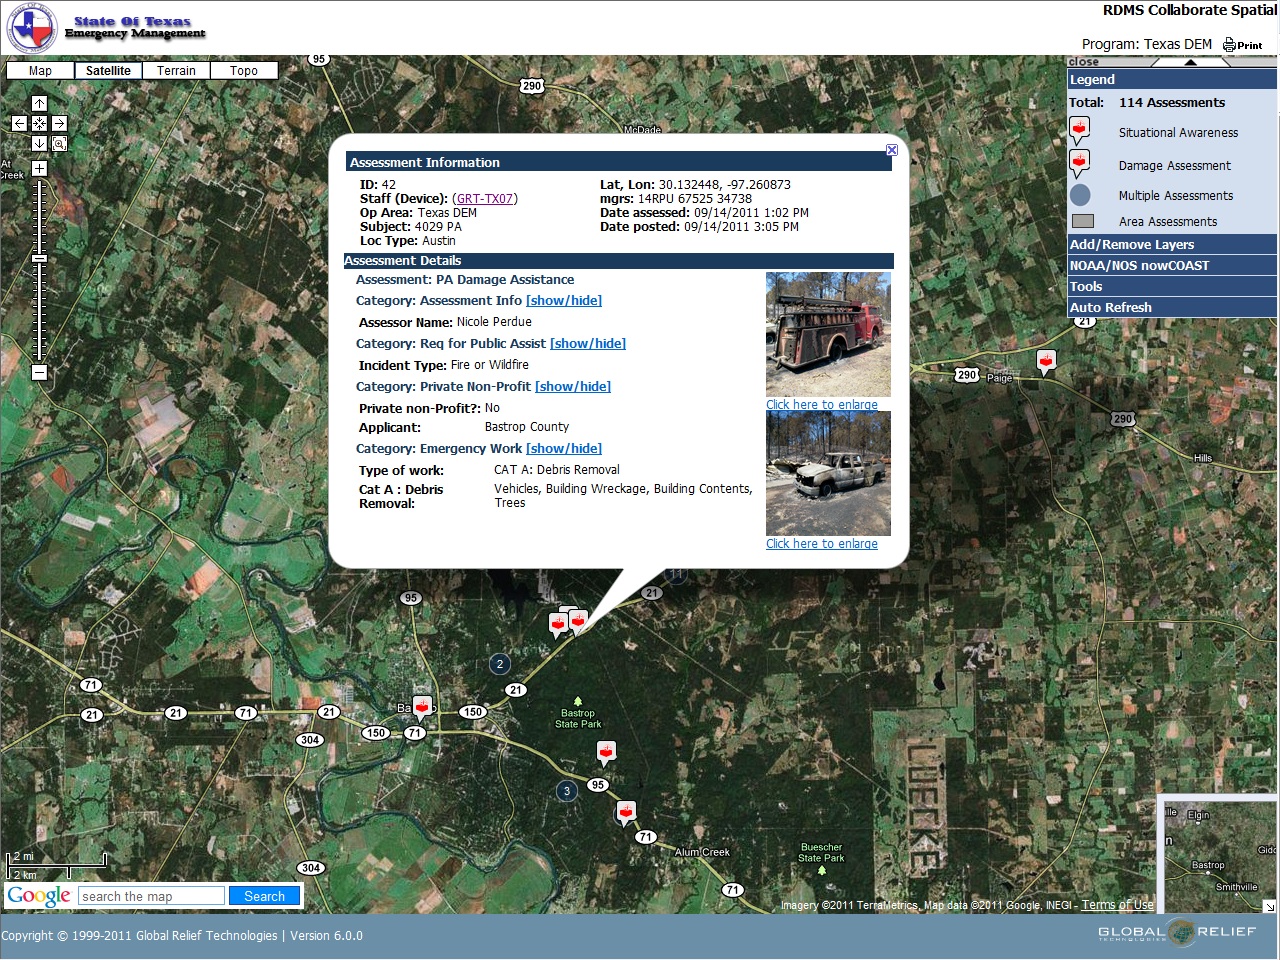The height and width of the screenshot is (960, 1280).
Task: Open the cluster marker showing 3 assessments
Action: point(567,791)
